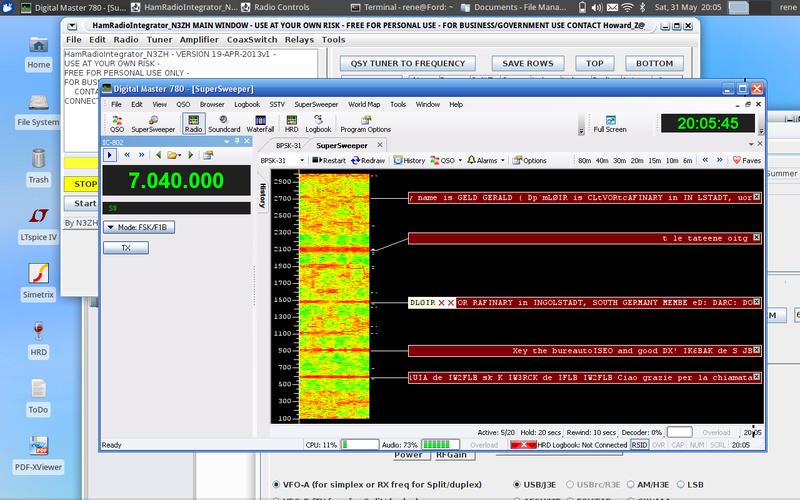This screenshot has width=800, height=500.
Task: Select LSB mode radio button
Action: pyautogui.click(x=681, y=484)
